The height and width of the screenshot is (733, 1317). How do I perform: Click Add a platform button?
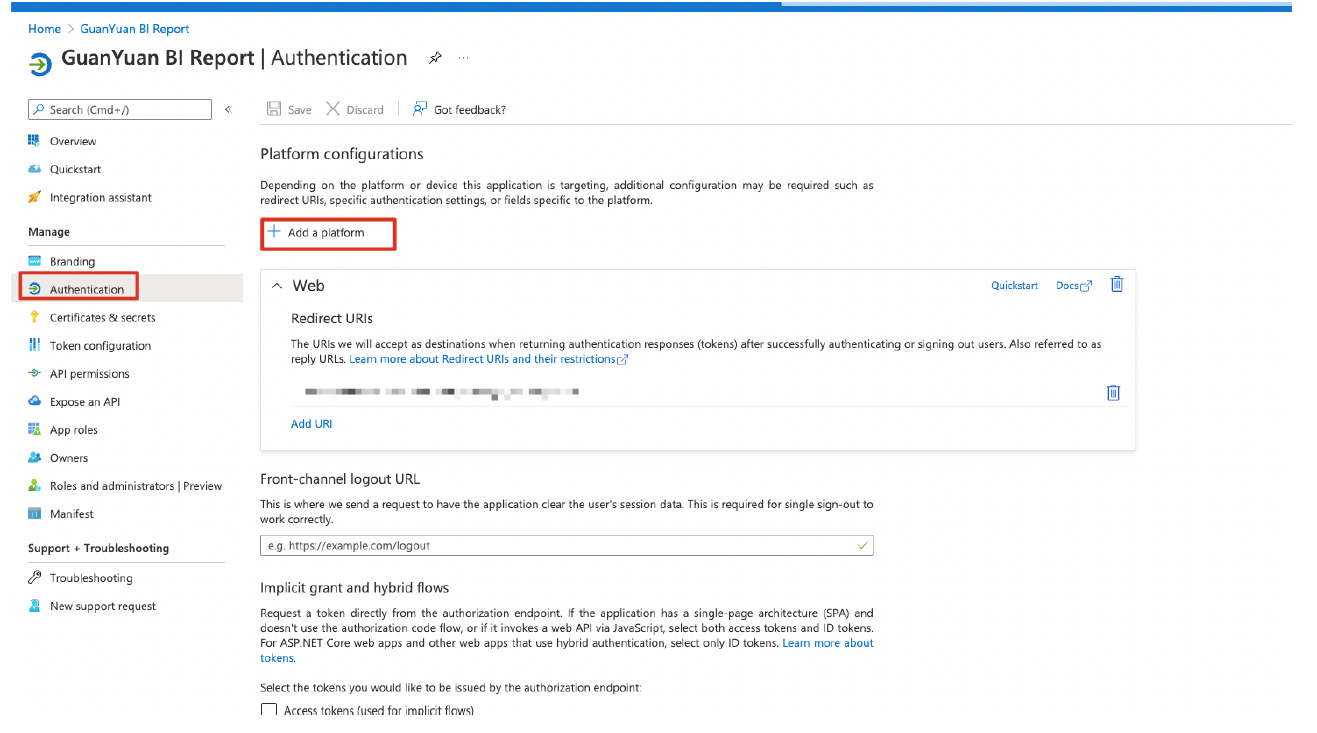click(x=328, y=233)
